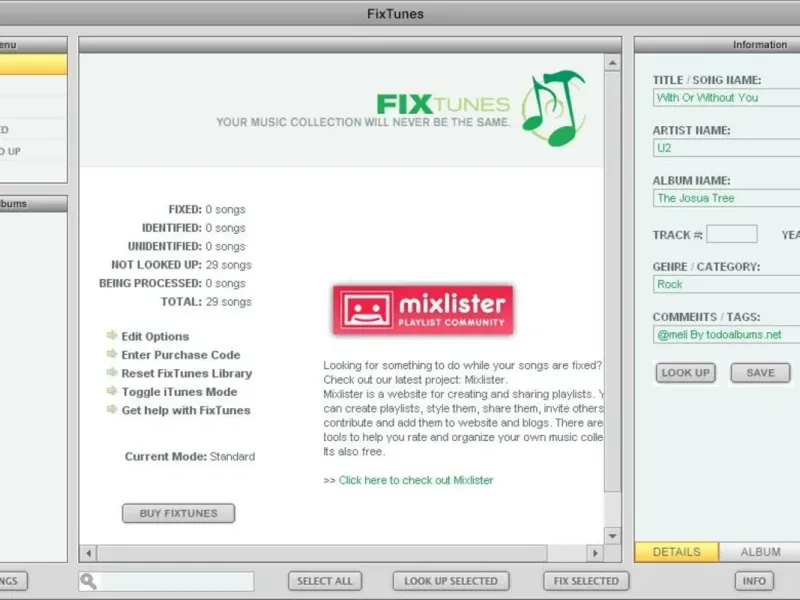Click the SELECT ALL button
The image size is (800, 600).
pyautogui.click(x=325, y=581)
